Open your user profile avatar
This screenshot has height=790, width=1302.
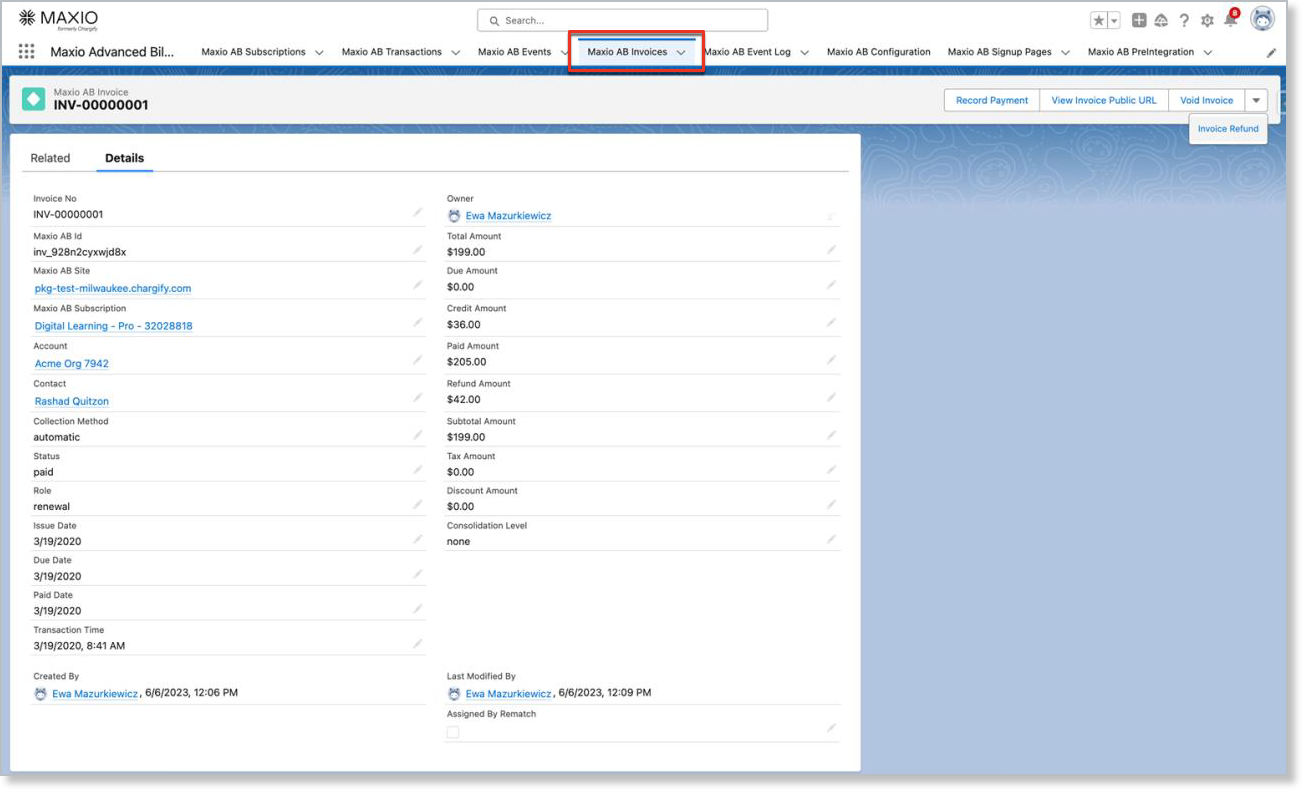point(1262,19)
